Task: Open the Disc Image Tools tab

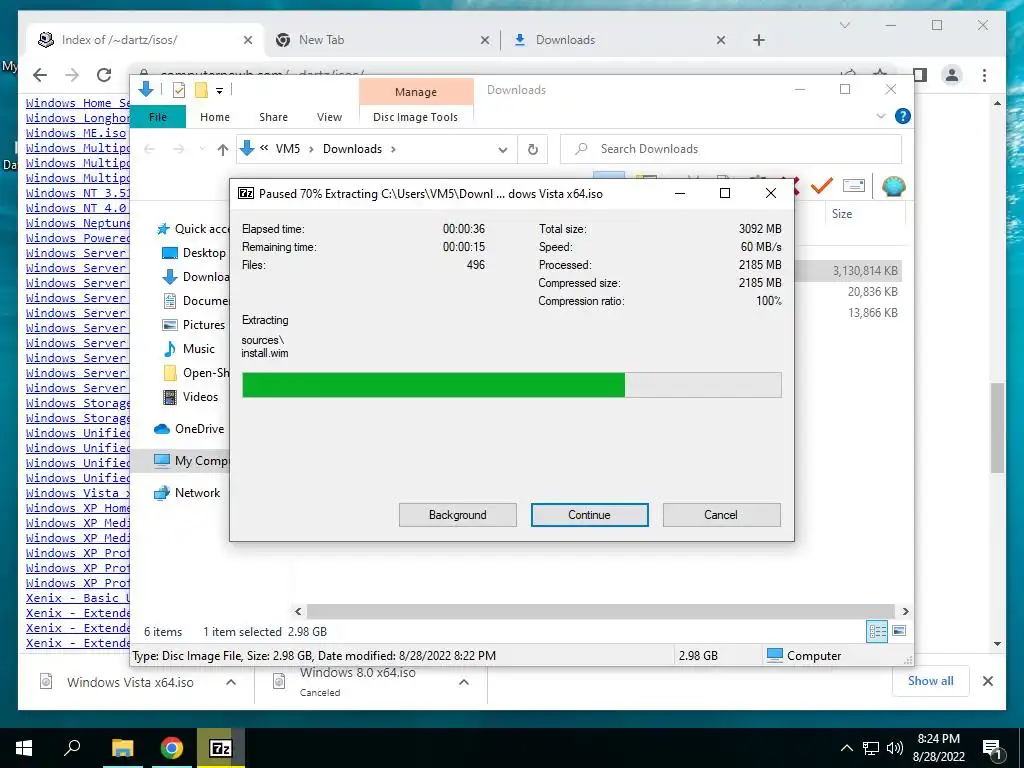Action: [415, 117]
